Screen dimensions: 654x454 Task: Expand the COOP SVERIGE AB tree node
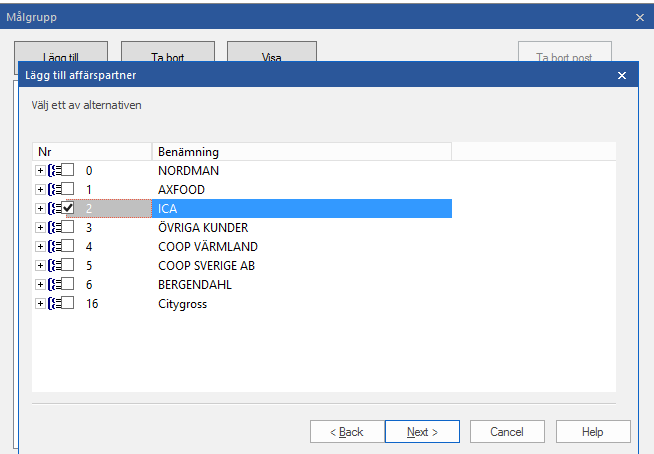(40, 265)
